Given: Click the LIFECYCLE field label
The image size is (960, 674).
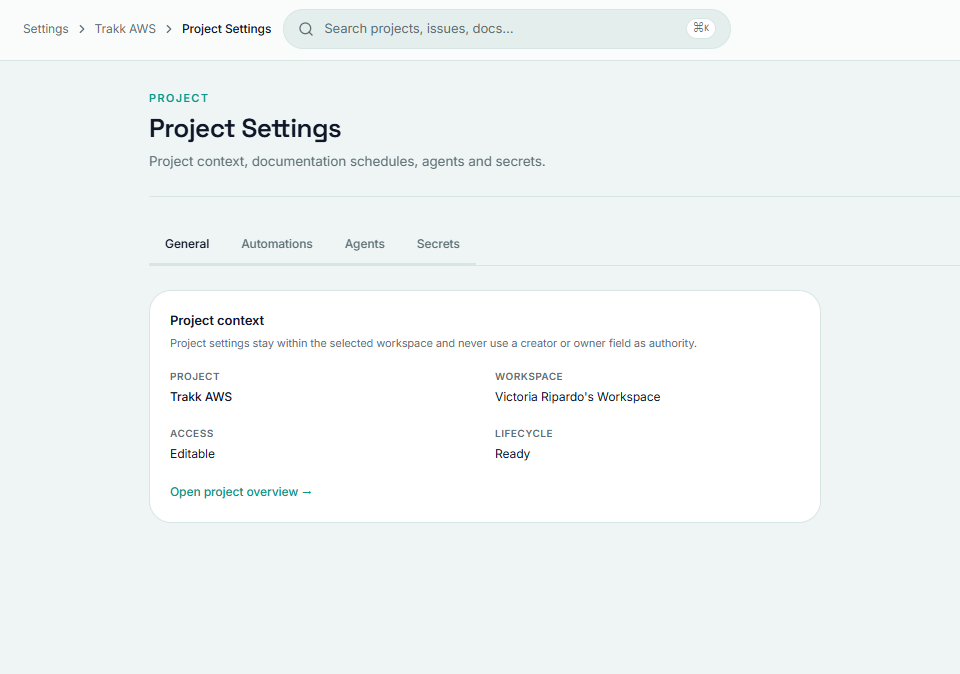Looking at the screenshot, I should pos(523,433).
